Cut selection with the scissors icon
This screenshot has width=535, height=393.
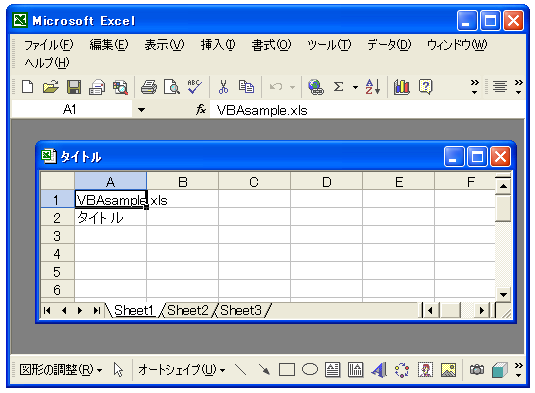tap(223, 87)
